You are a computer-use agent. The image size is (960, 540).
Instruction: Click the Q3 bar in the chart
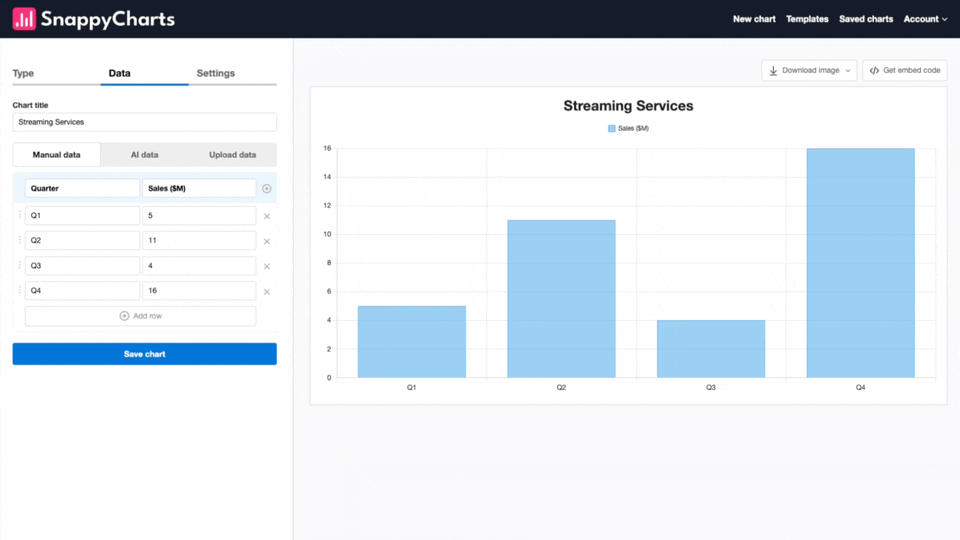(711, 349)
